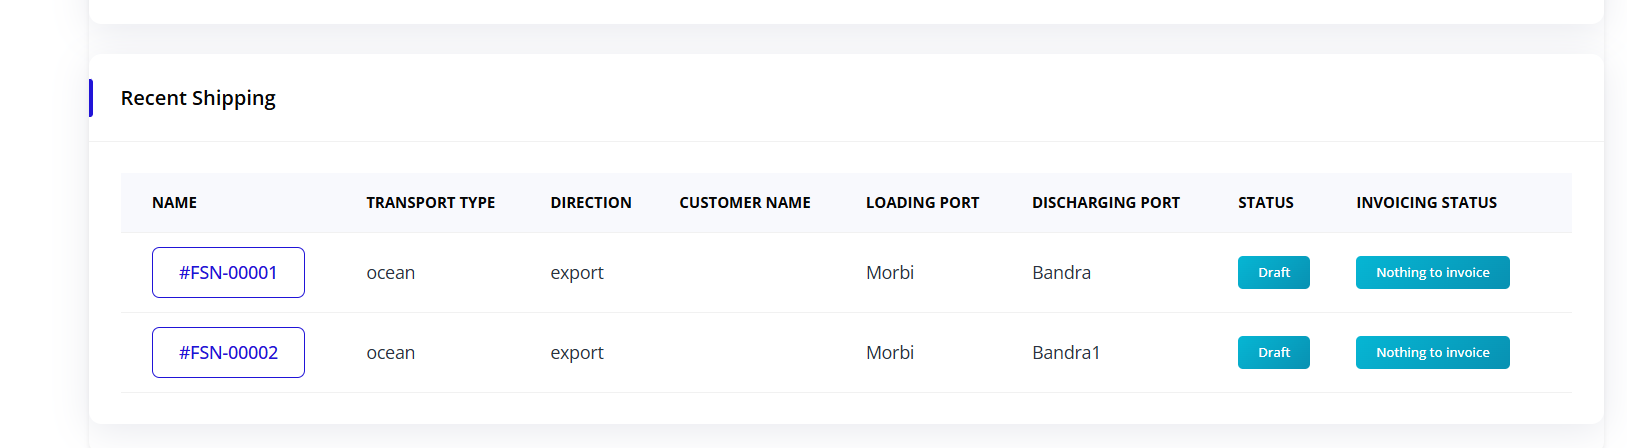Image resolution: width=1627 pixels, height=448 pixels.
Task: Click DISCHARGING PORT column header
Action: coord(1105,202)
